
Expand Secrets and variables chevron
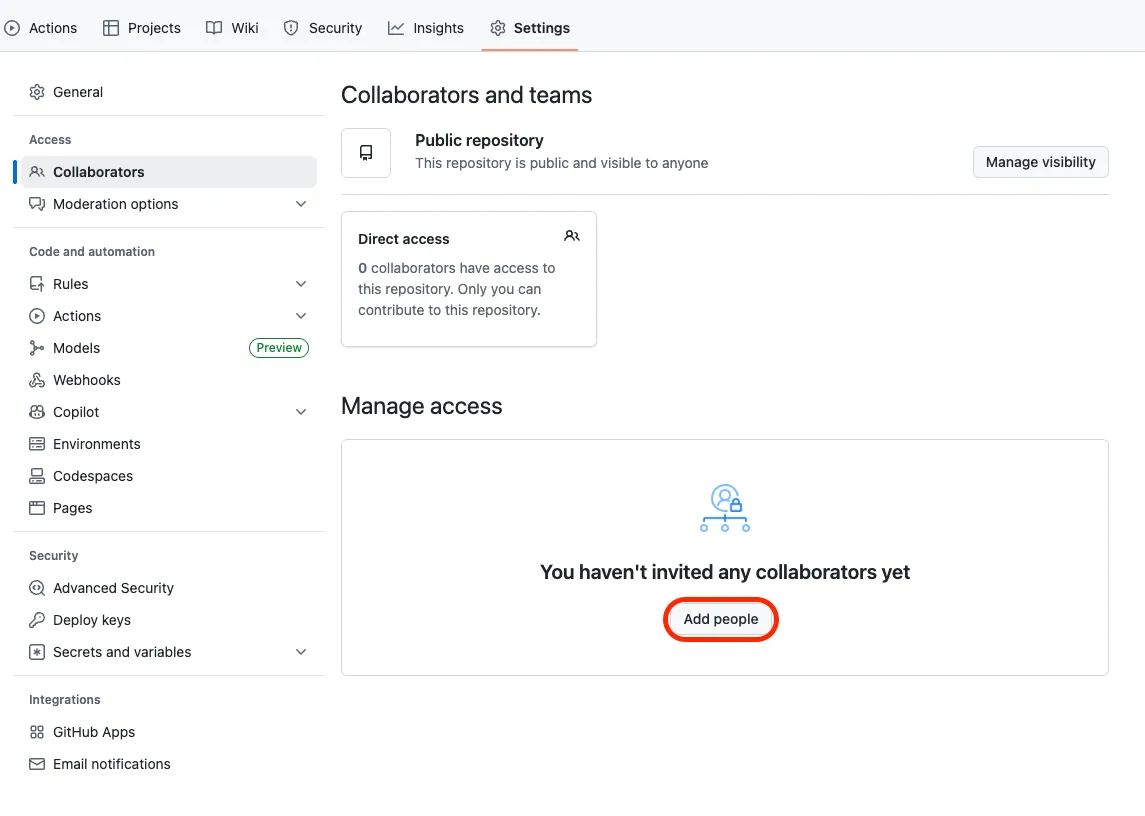[301, 652]
